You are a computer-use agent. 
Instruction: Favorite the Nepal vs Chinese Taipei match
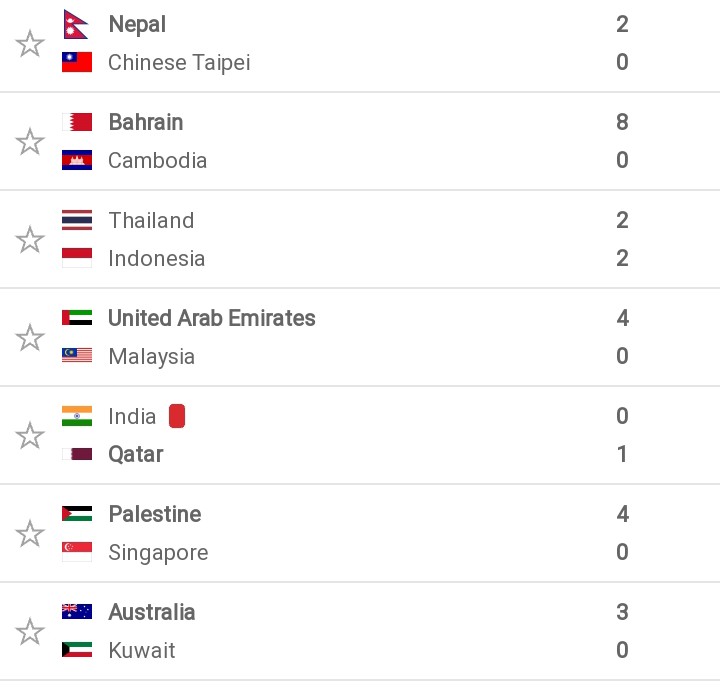pyautogui.click(x=30, y=44)
